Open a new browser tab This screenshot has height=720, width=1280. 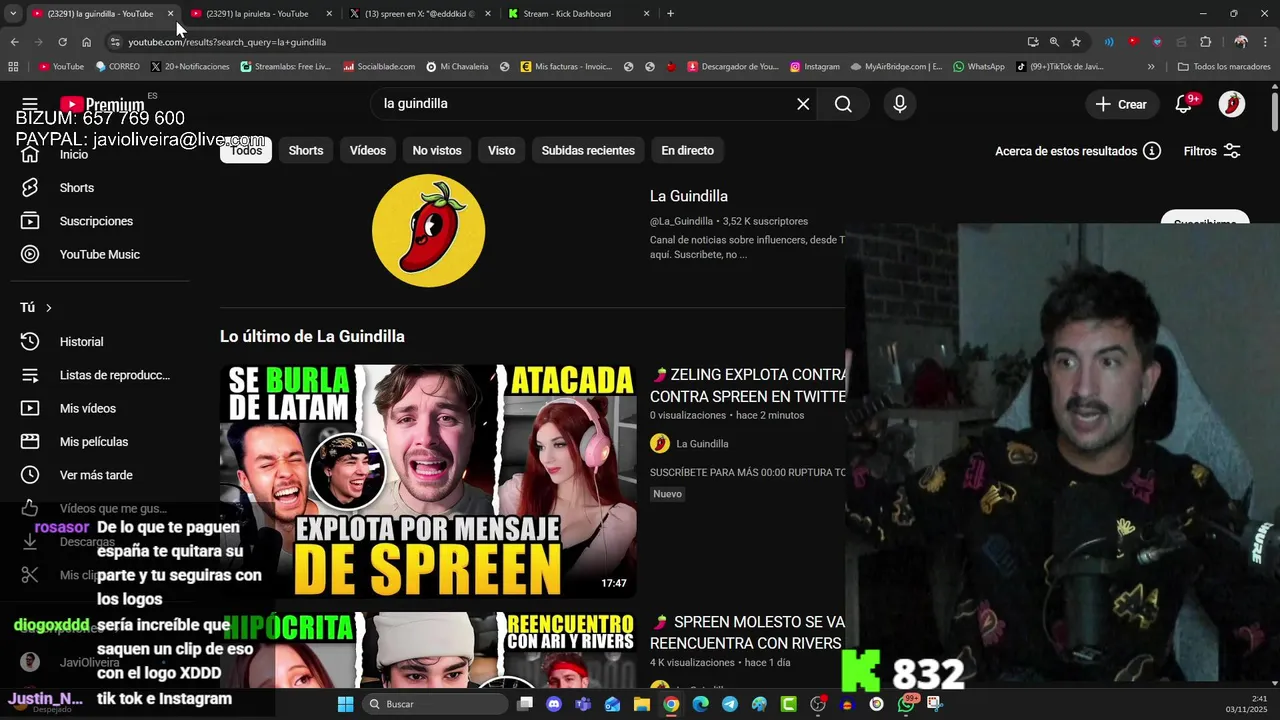(670, 14)
